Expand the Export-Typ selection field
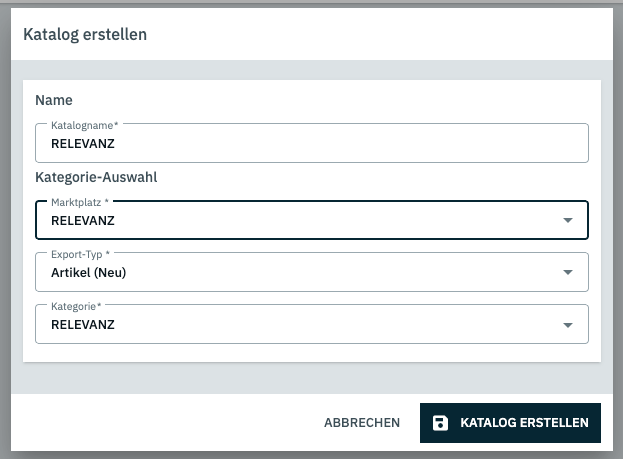The image size is (623, 459). point(300,272)
